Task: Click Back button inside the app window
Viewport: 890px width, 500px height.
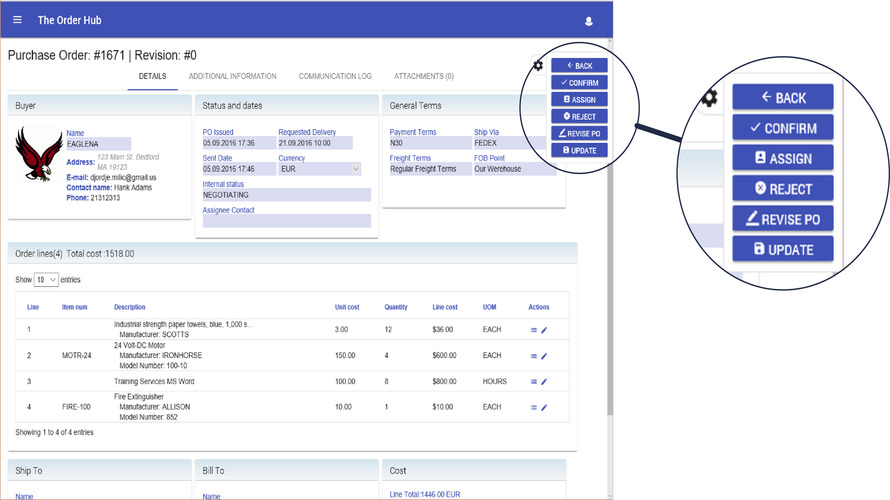Action: [x=579, y=65]
